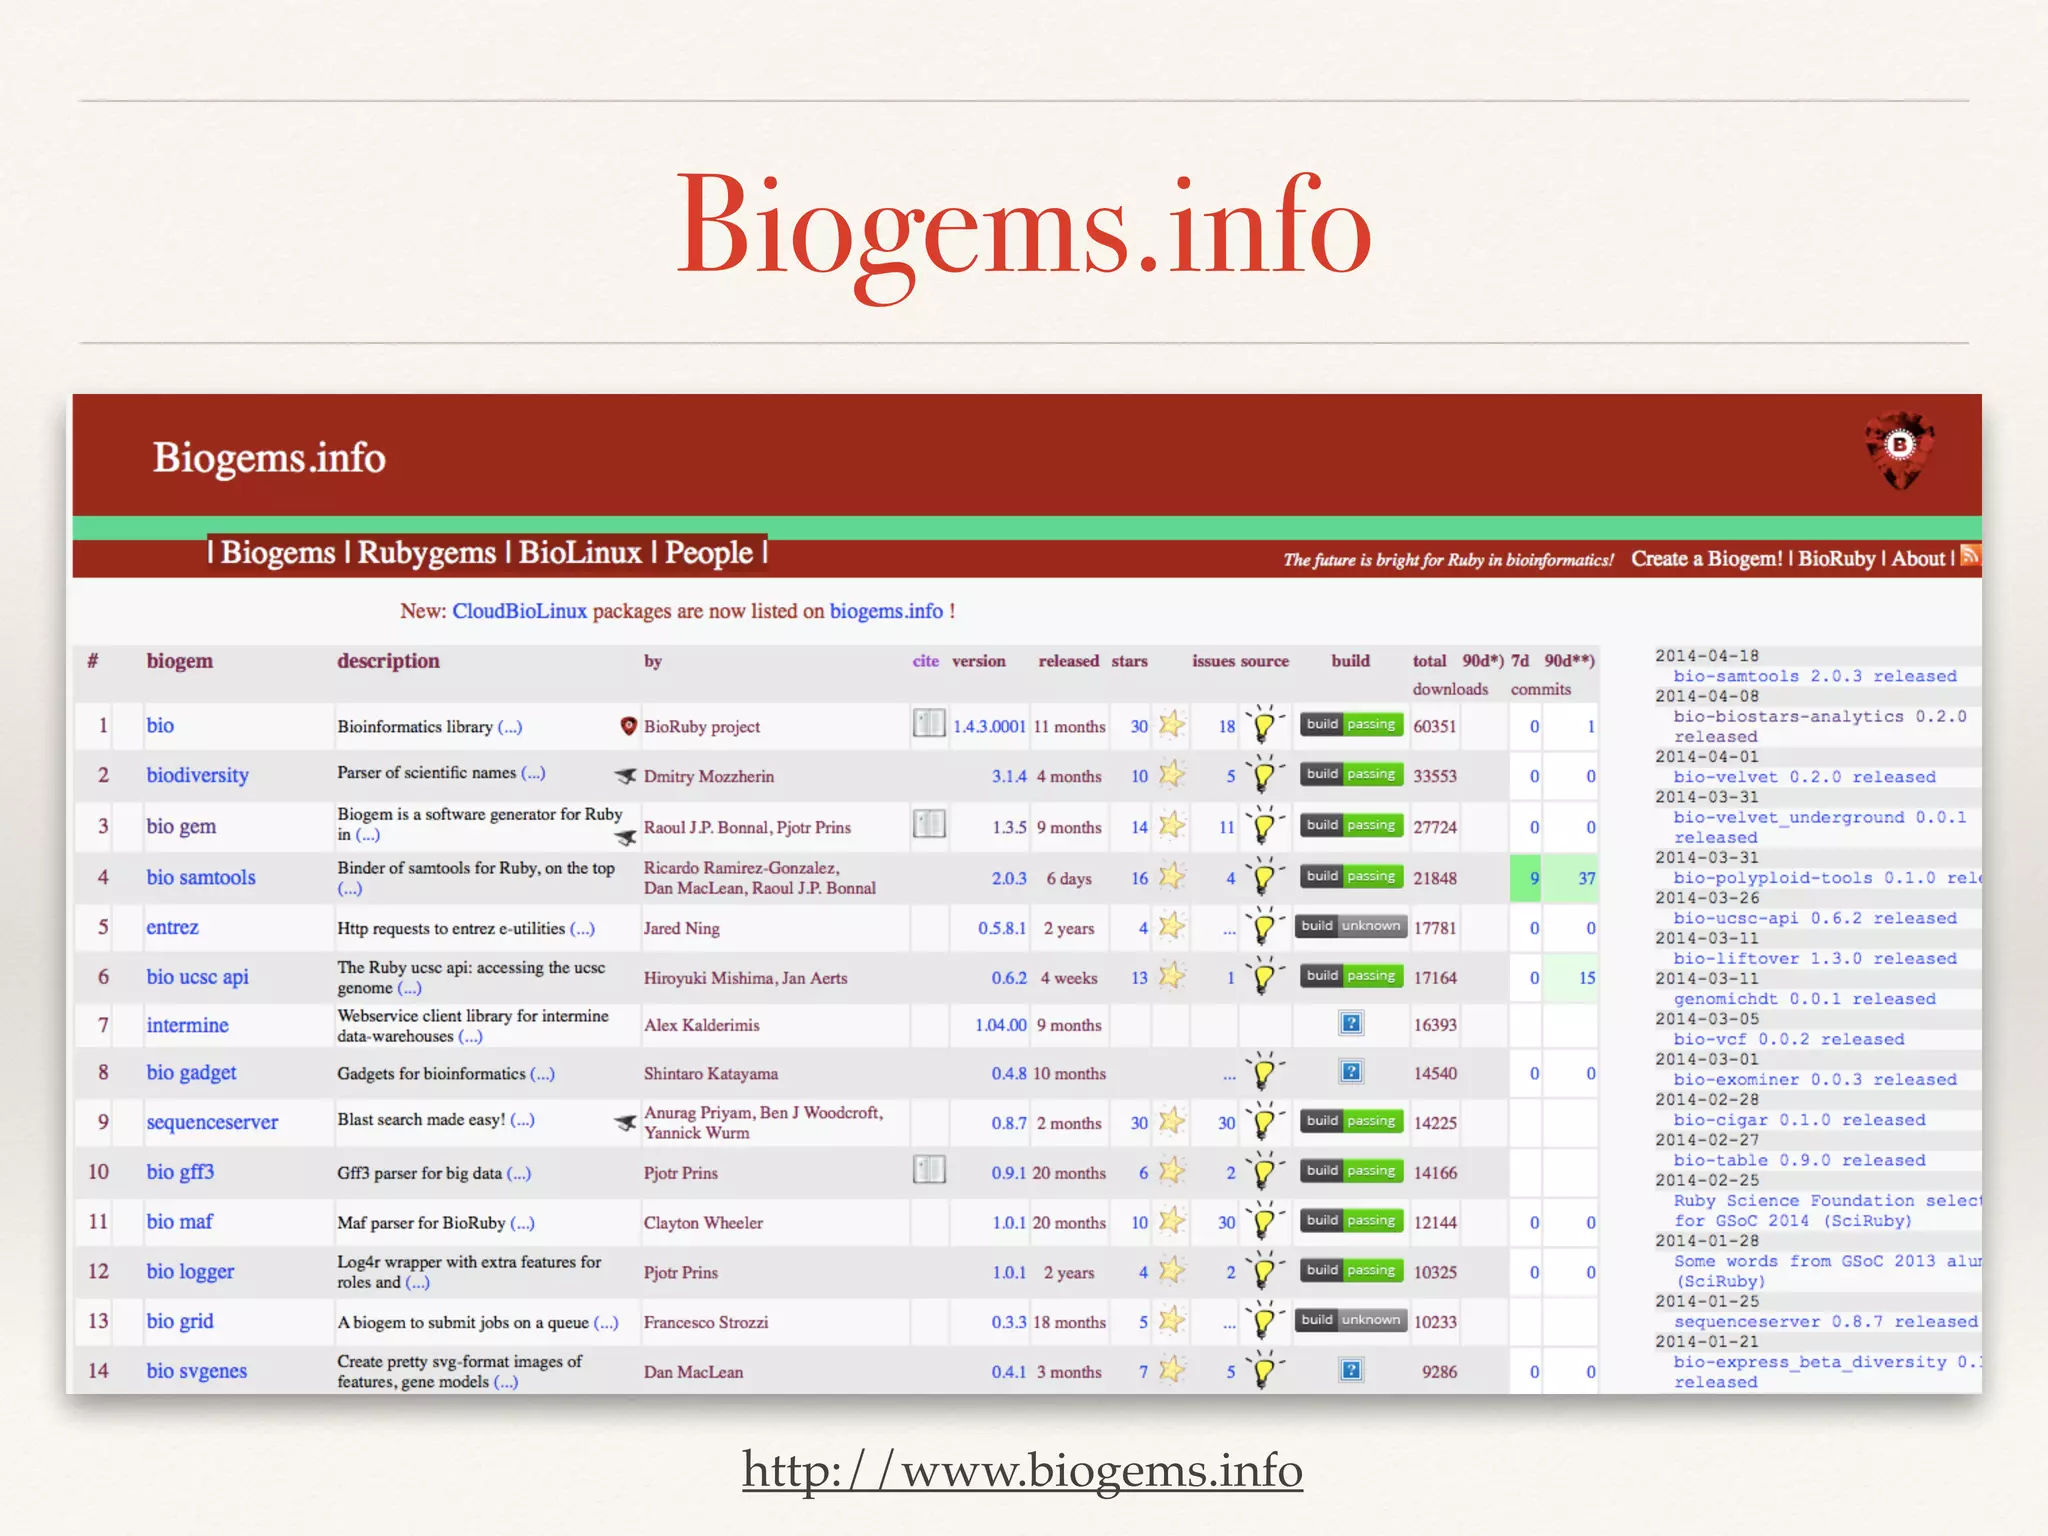Click build unknown badge for bio grid

1351,1320
